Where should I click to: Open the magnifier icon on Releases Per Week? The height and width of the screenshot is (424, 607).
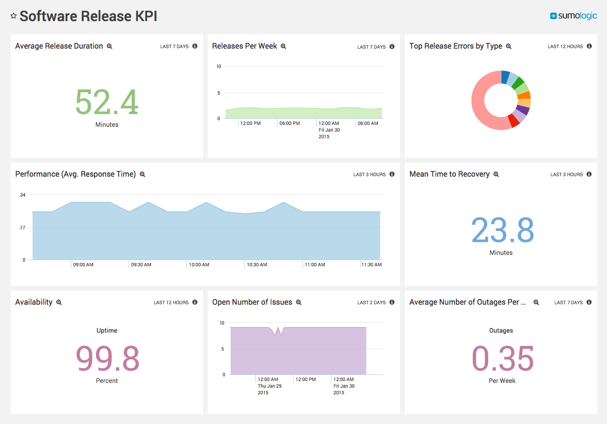coord(284,47)
